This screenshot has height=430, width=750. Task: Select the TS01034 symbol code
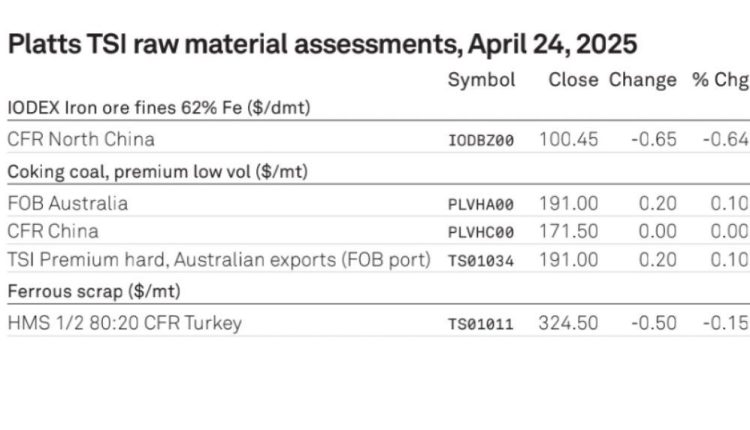[481, 261]
